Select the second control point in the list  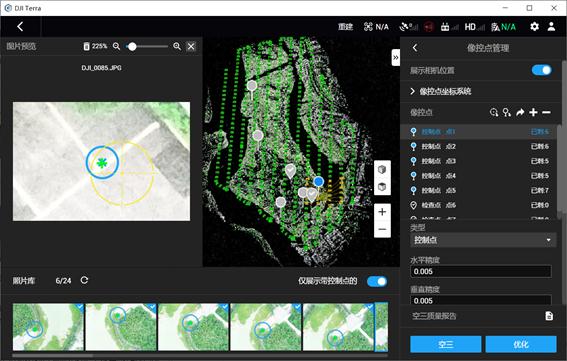481,146
